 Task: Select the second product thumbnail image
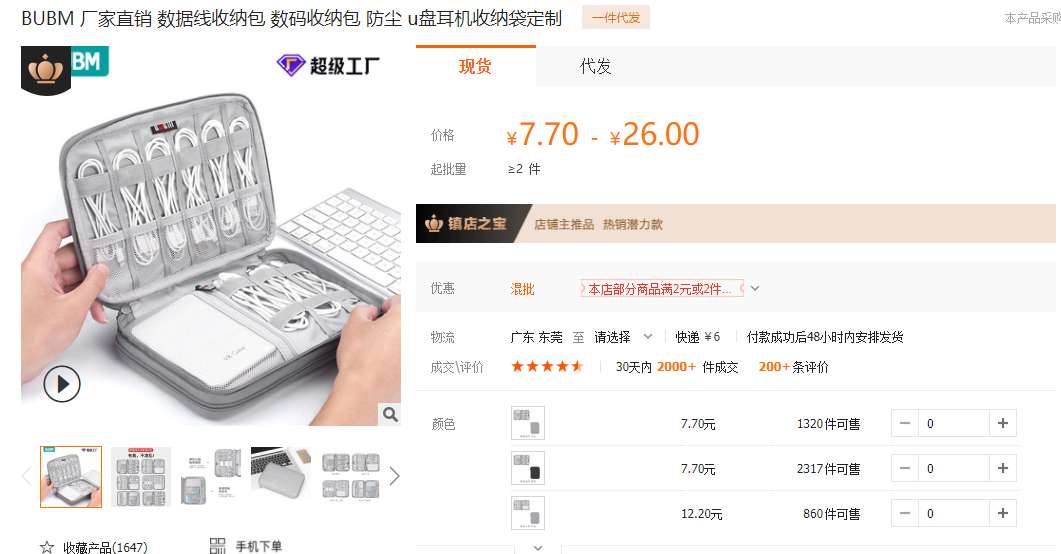(141, 477)
